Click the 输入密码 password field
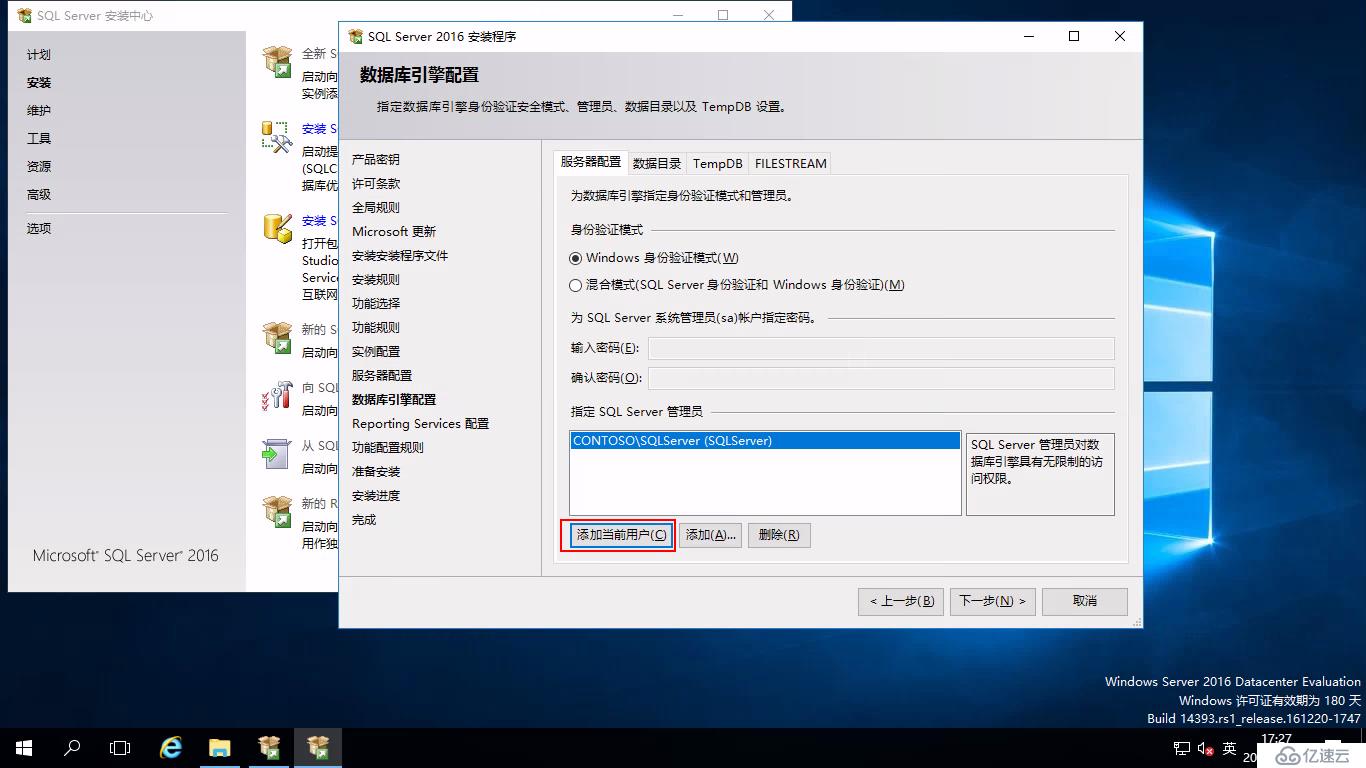The height and width of the screenshot is (768, 1366). click(881, 348)
